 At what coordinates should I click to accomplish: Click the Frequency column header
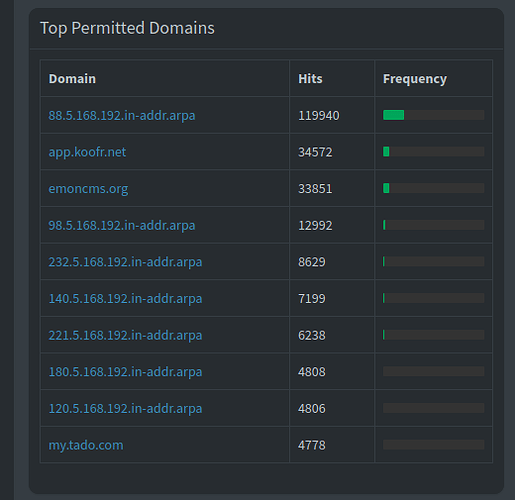415,79
